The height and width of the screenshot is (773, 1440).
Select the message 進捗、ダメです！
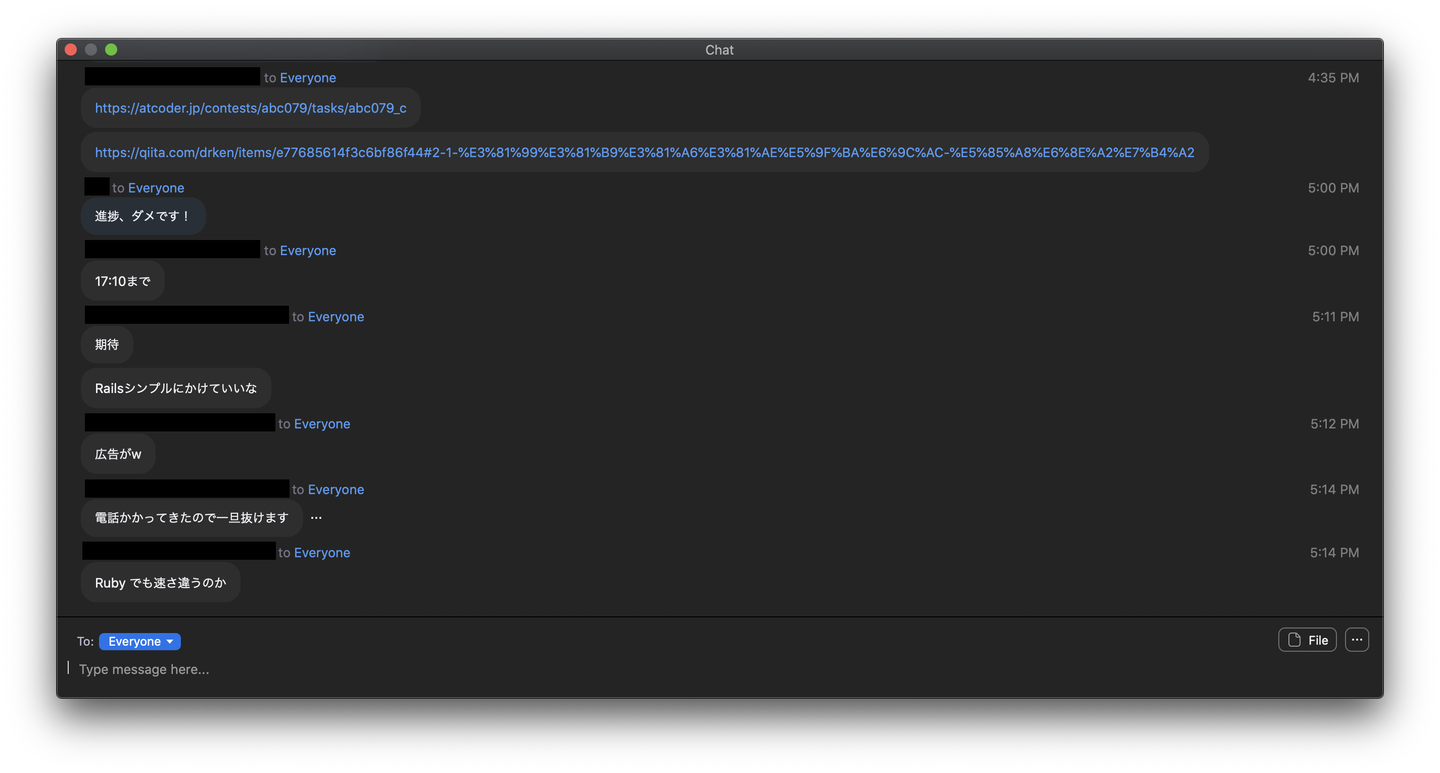click(143, 216)
